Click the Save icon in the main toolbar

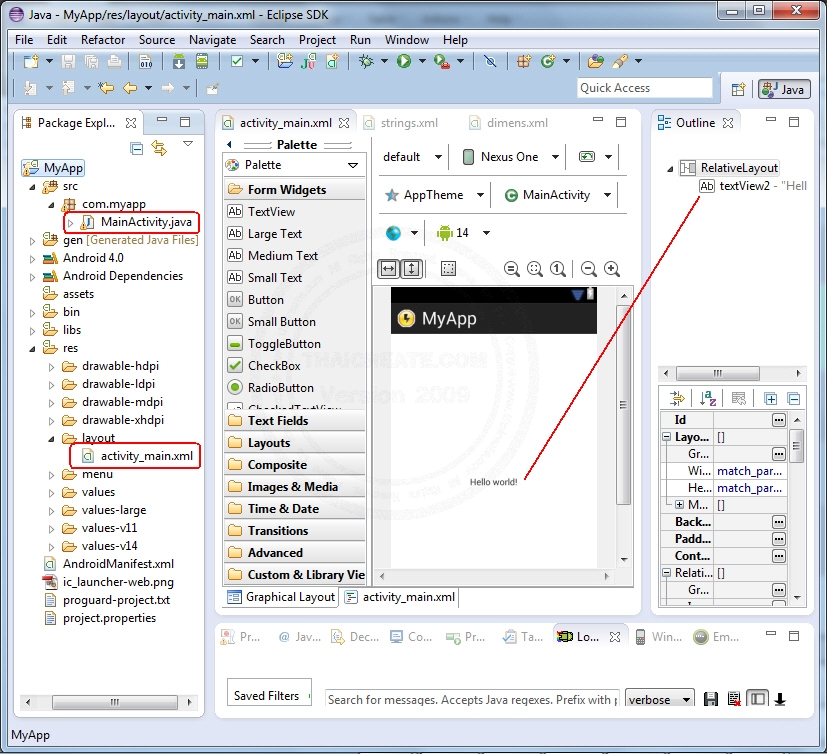66,61
